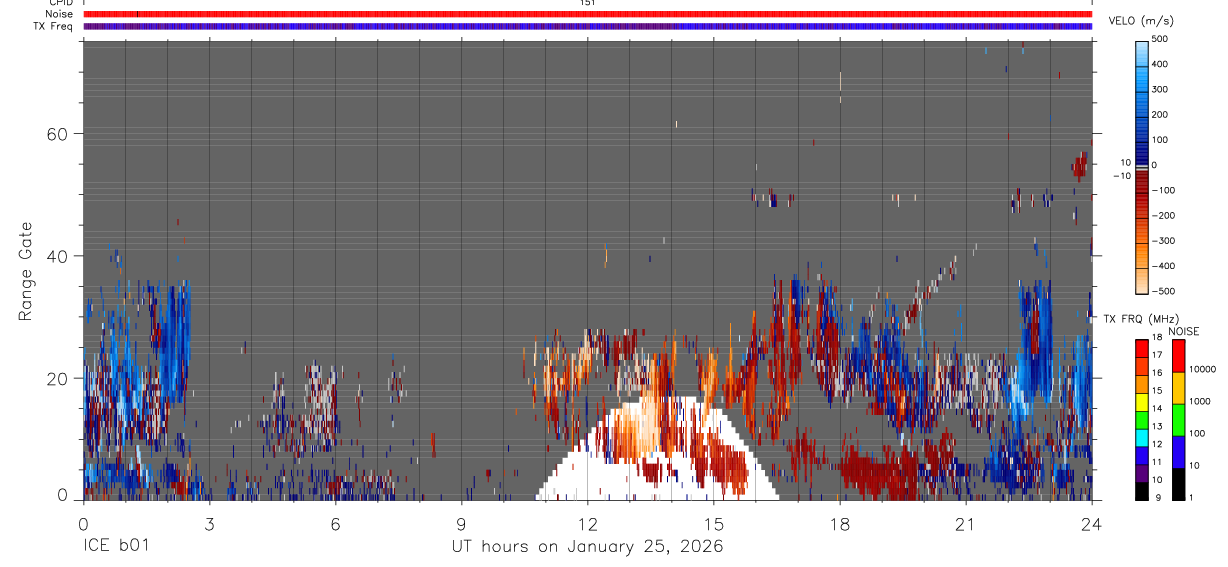Click NOISE legend value 1
Viewport: 1228px width, 567px height.
click(1189, 497)
